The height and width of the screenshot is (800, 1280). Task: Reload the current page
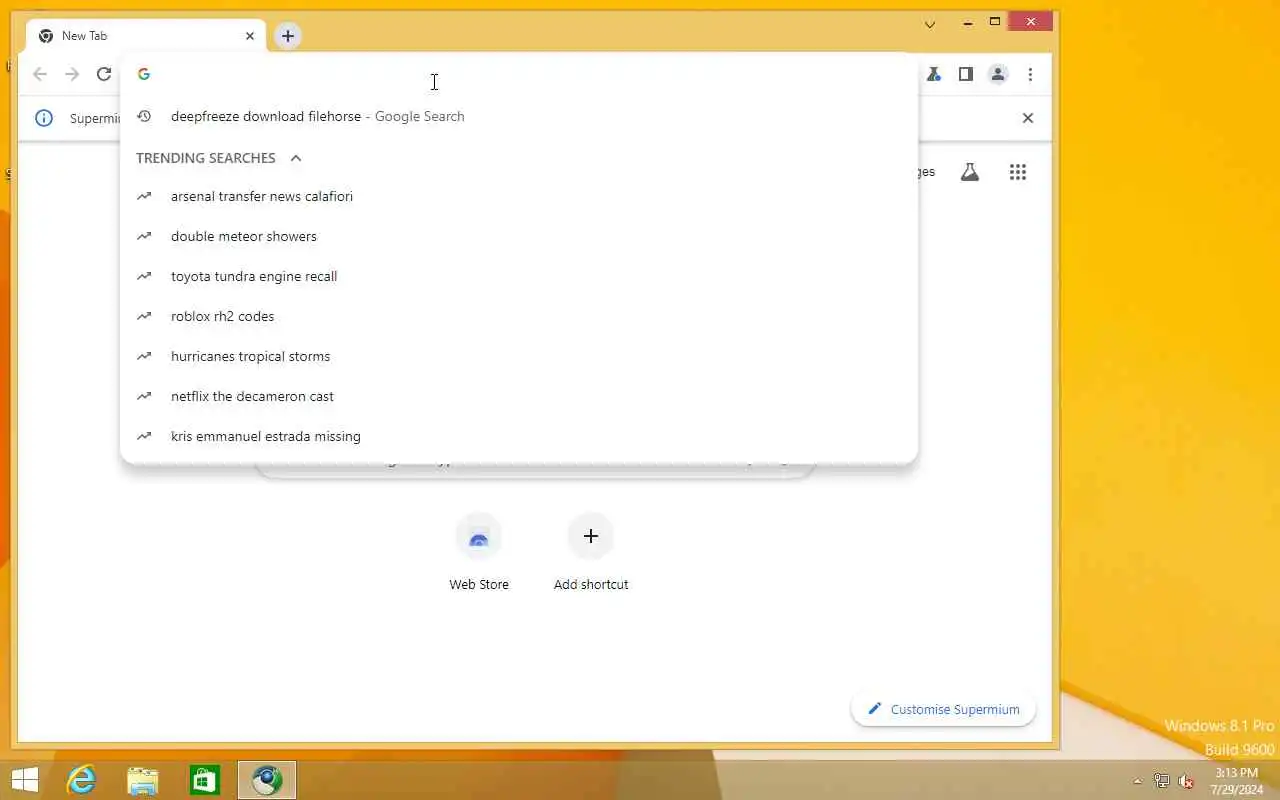click(104, 74)
